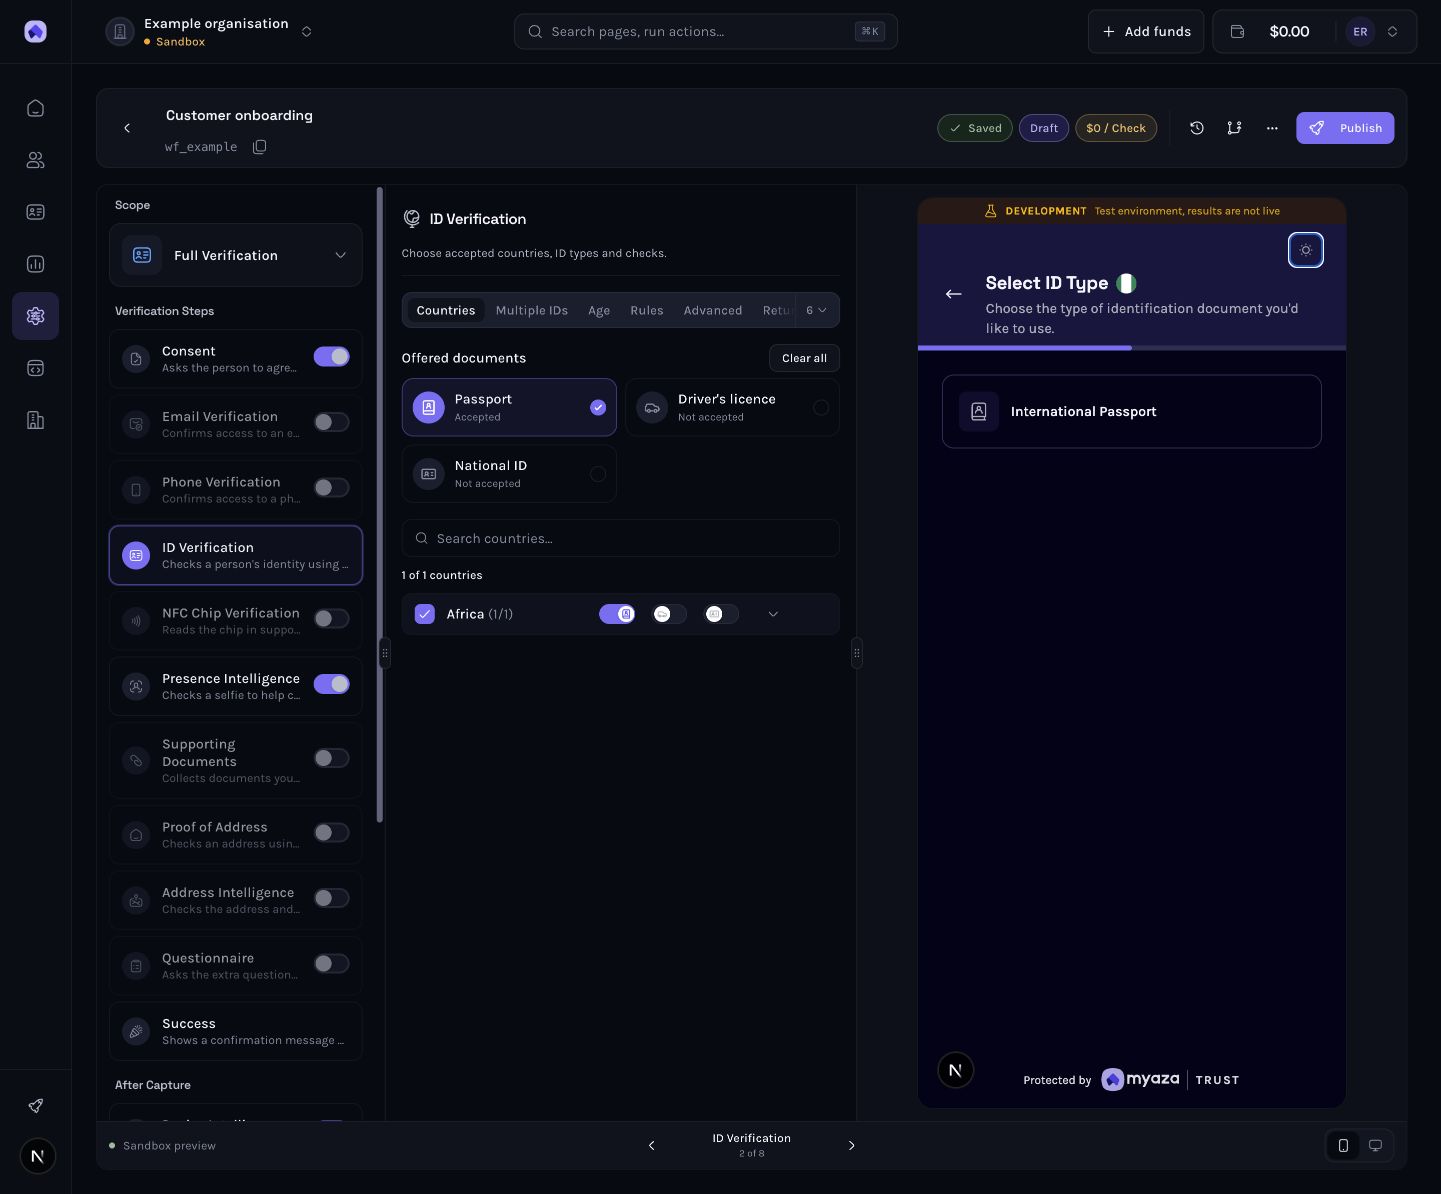
Task: Disable the Consent step toggle
Action: pos(332,357)
